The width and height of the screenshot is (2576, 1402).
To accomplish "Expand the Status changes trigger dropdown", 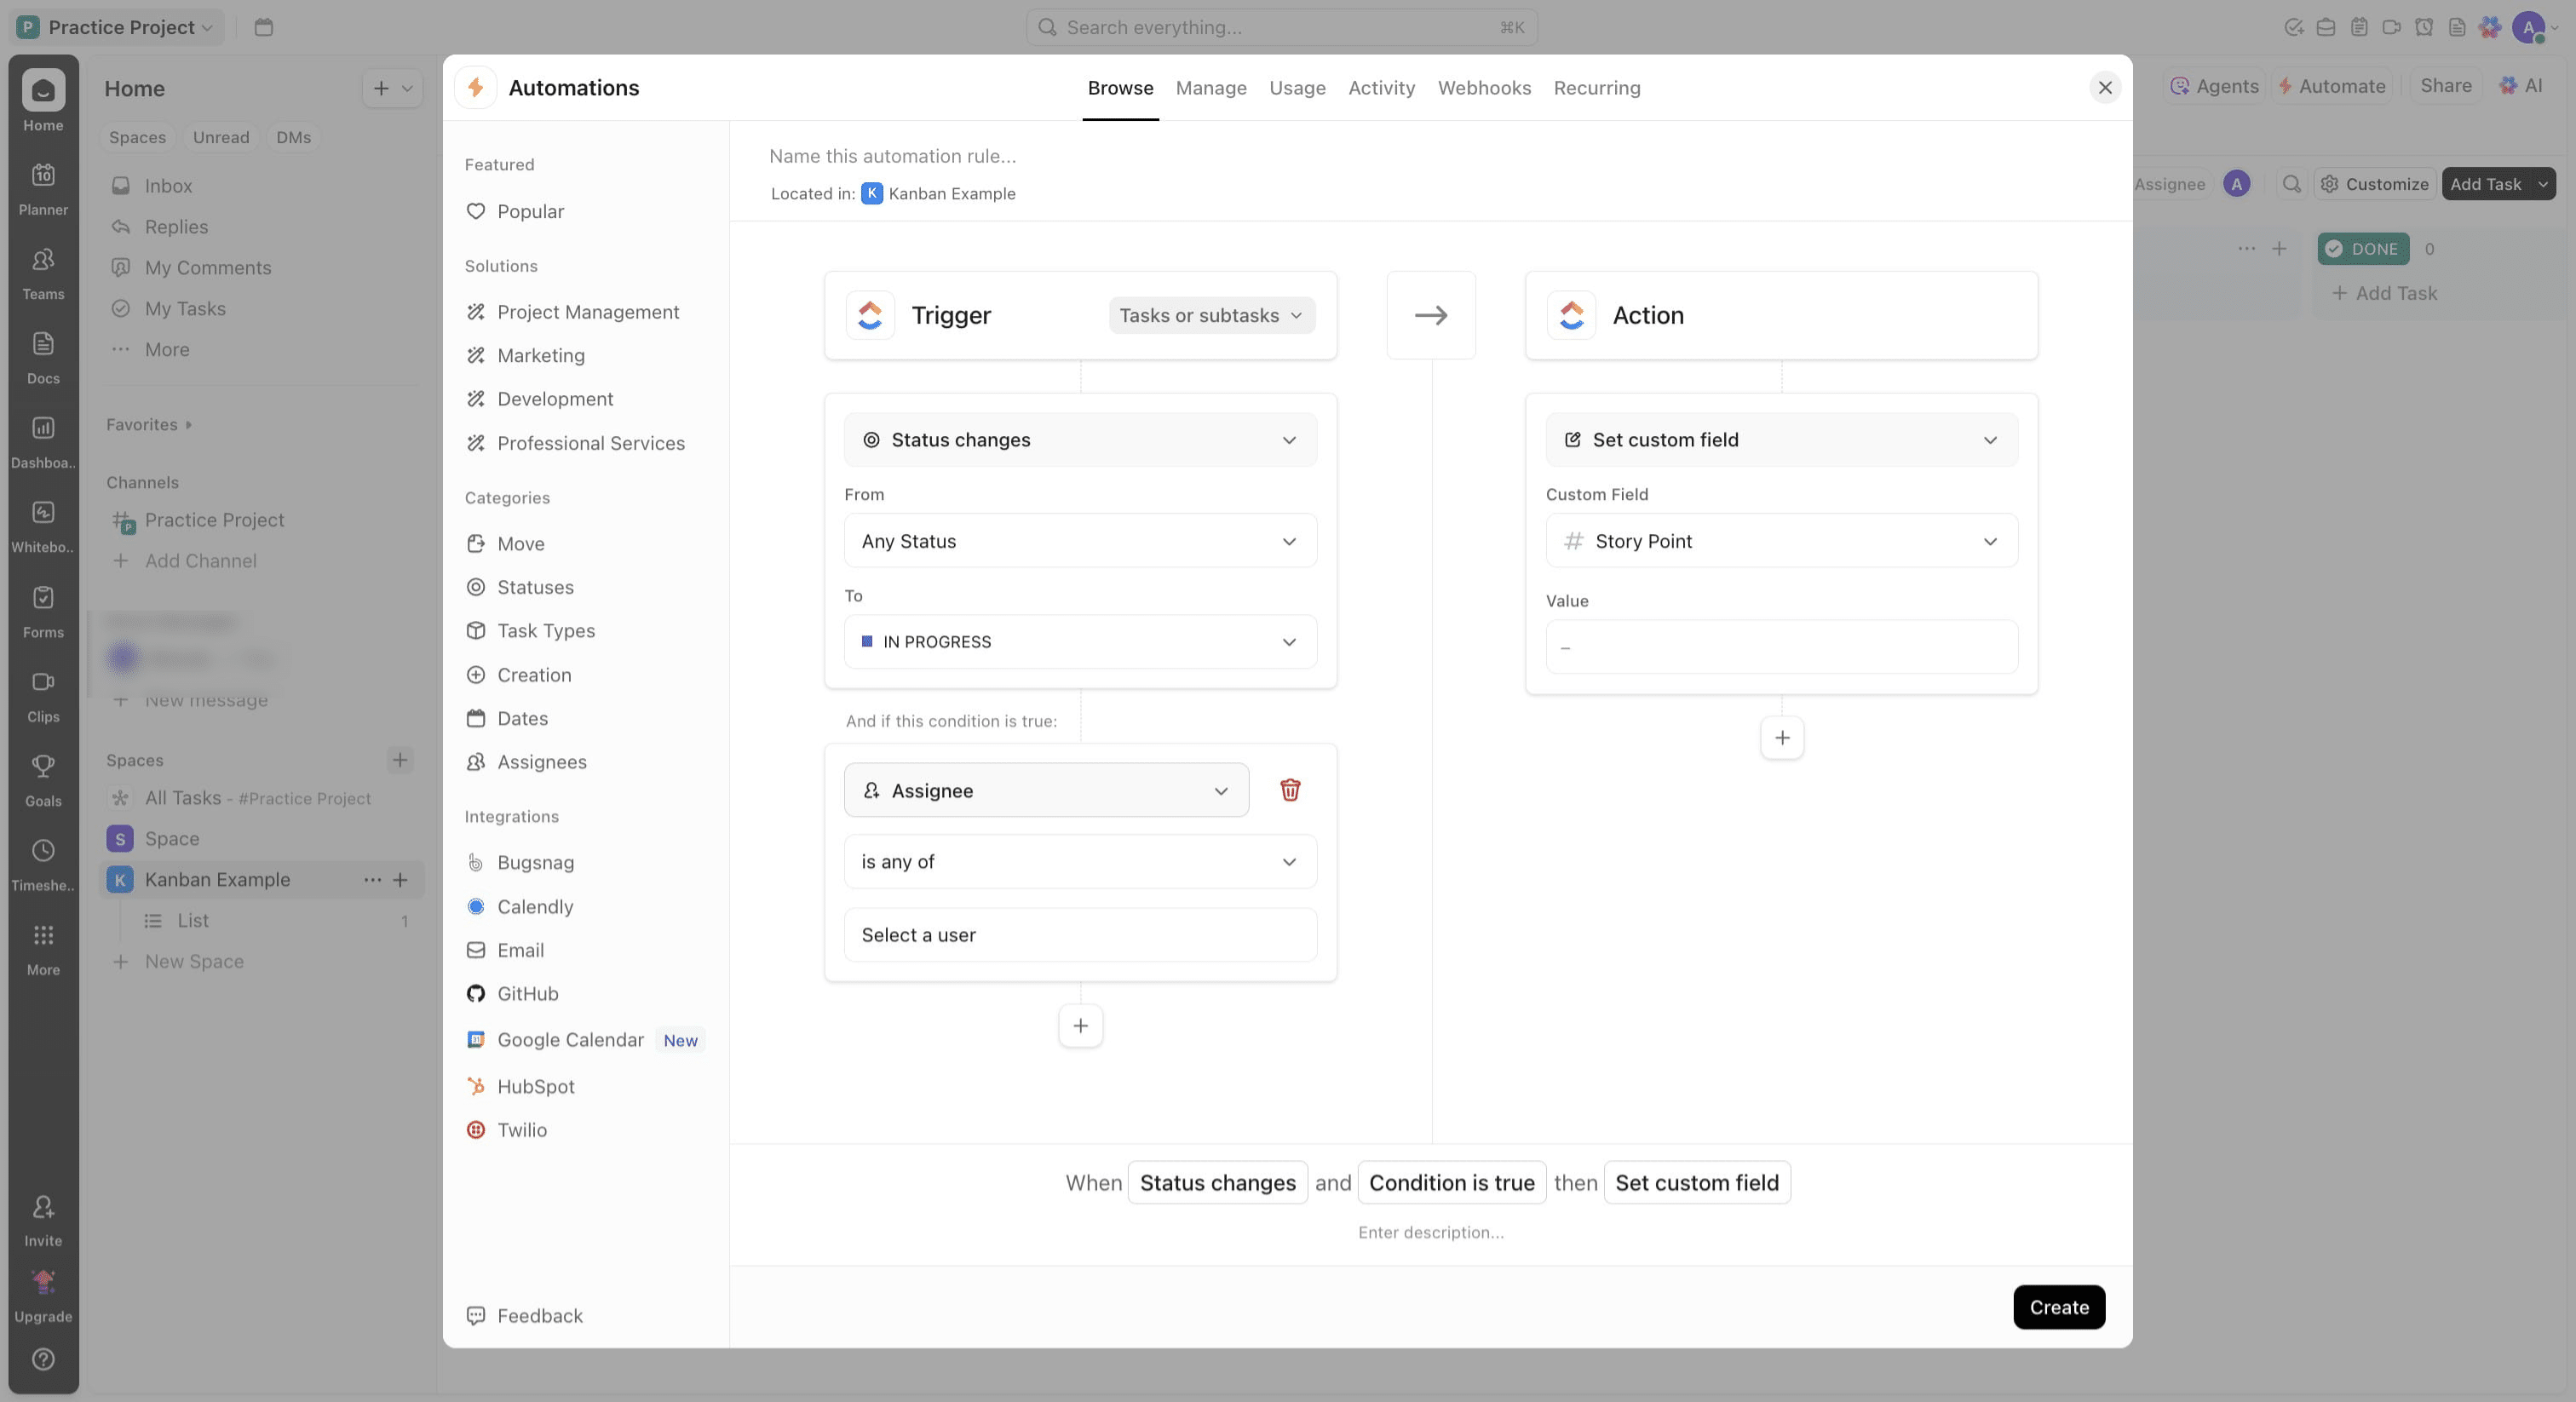I will pos(1080,440).
